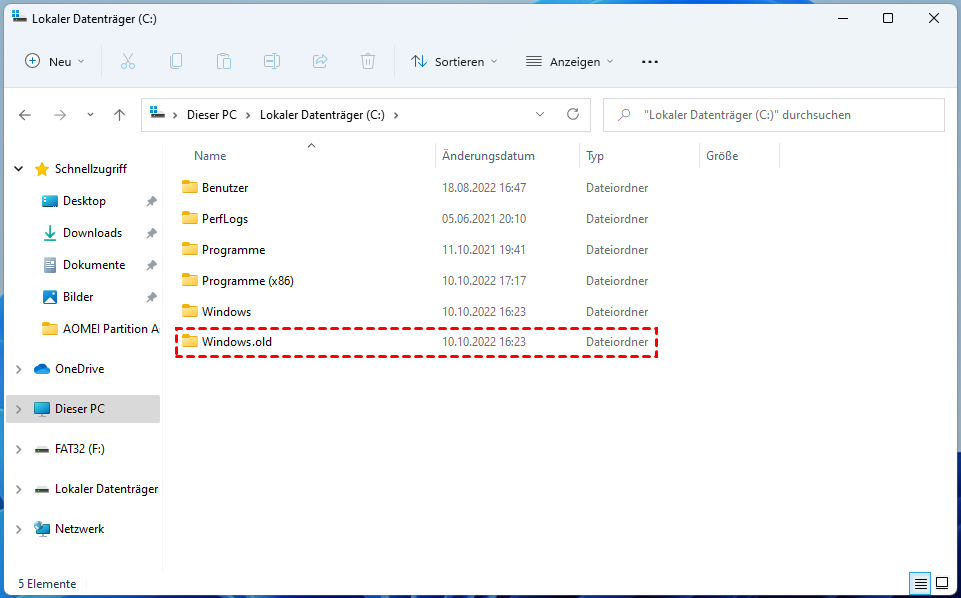
Task: Open the Neu dropdown menu
Action: [55, 61]
